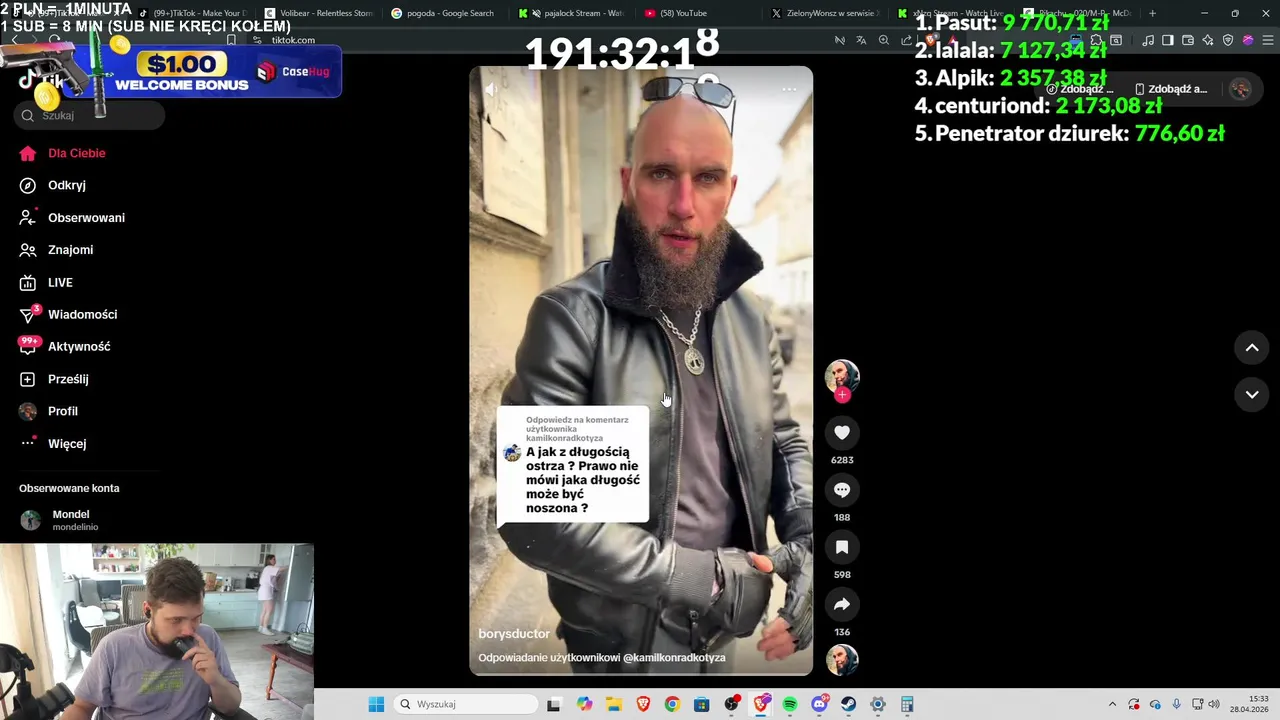Open the @kamilkonradkotyza mention in the caption
The image size is (1280, 720).
(674, 658)
